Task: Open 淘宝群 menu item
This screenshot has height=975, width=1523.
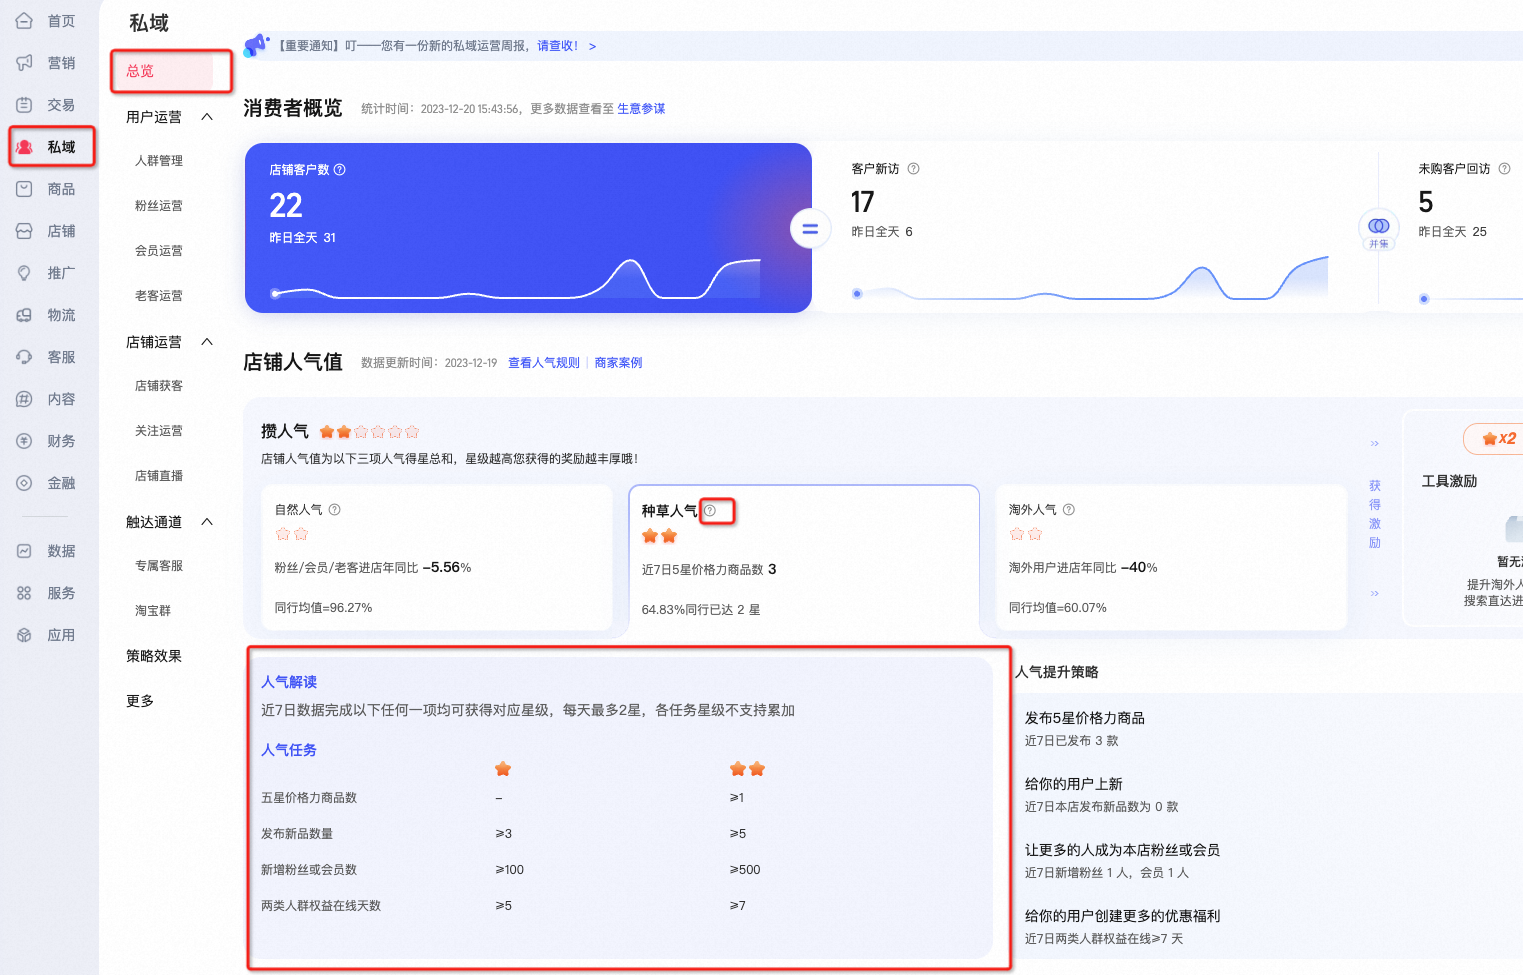Action: 153,610
